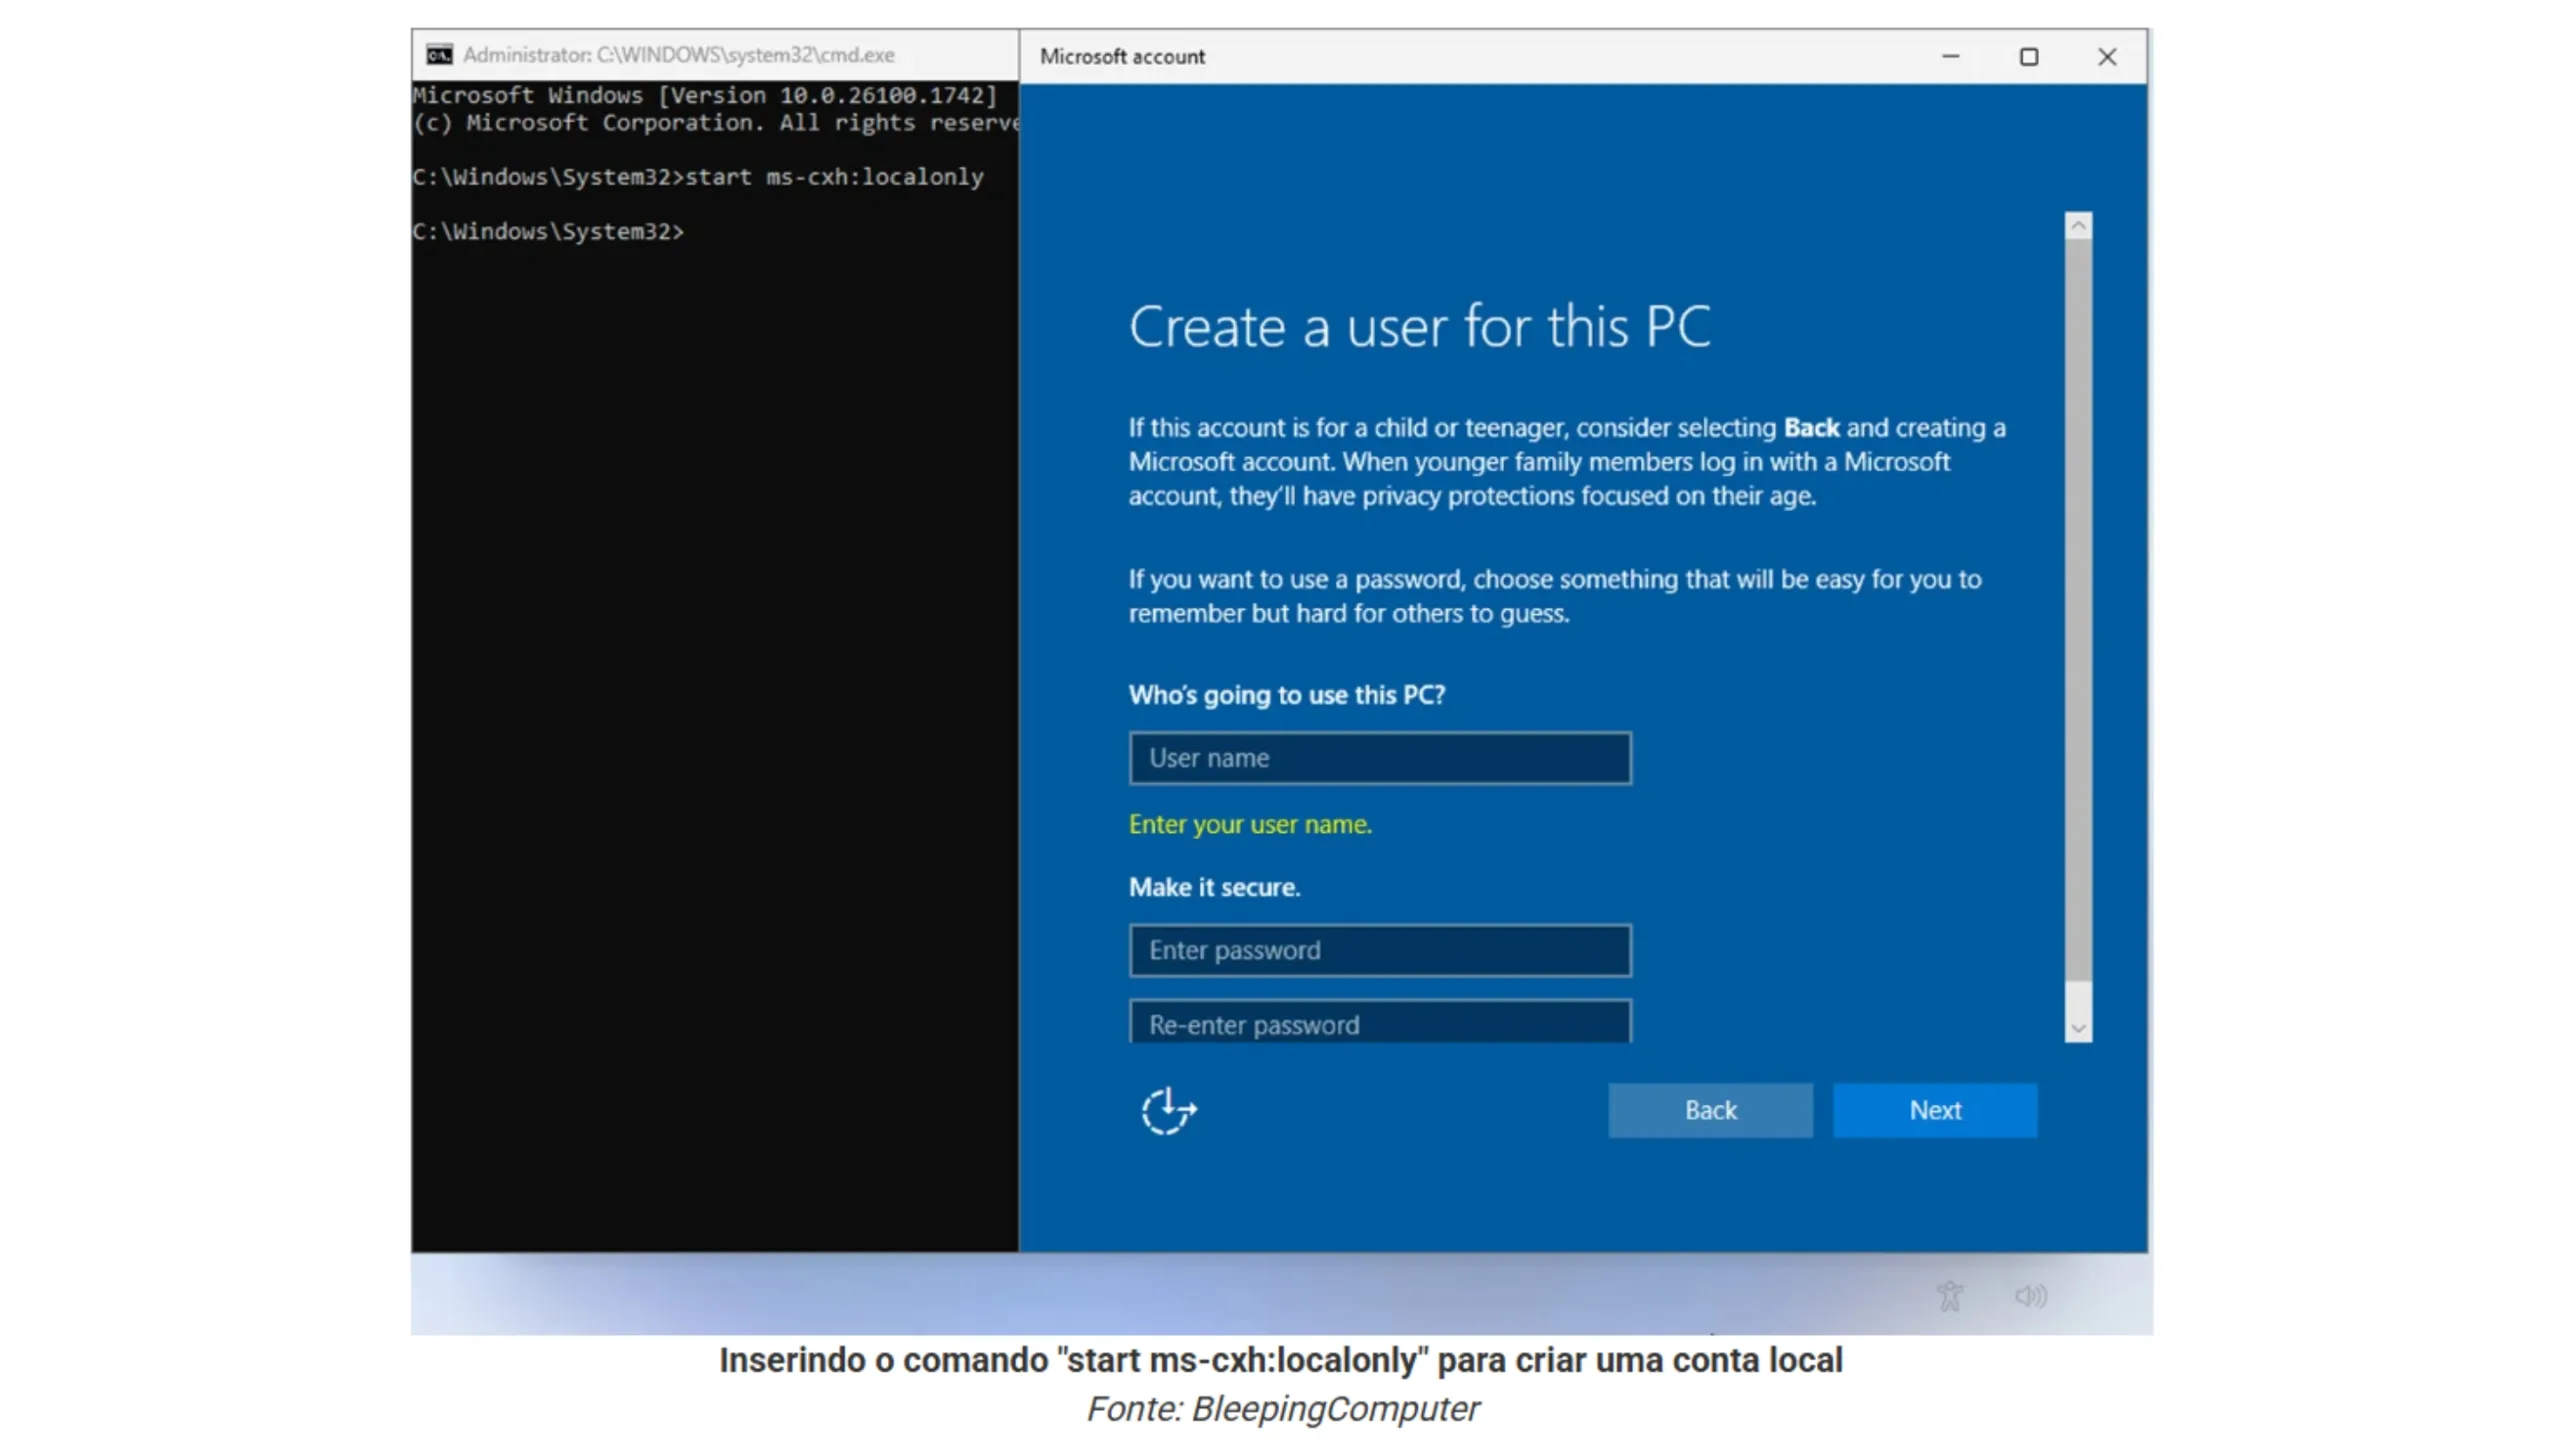Click the 'Microsoft account' window title
This screenshot has width=2560, height=1440.
pyautogui.click(x=1122, y=57)
